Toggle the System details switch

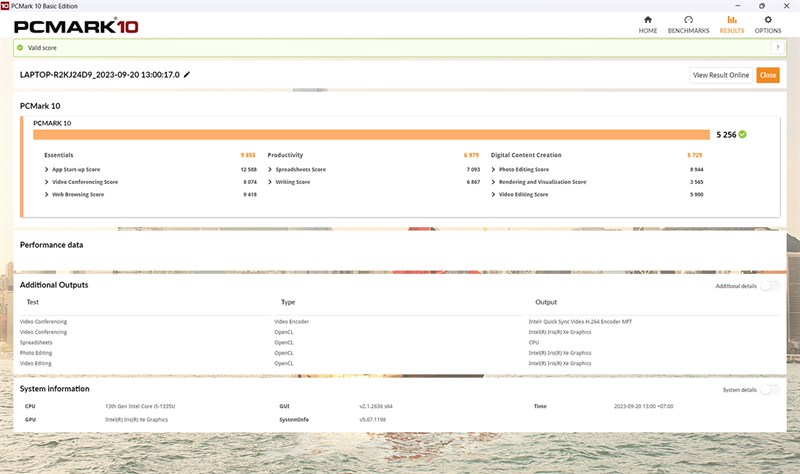769,390
